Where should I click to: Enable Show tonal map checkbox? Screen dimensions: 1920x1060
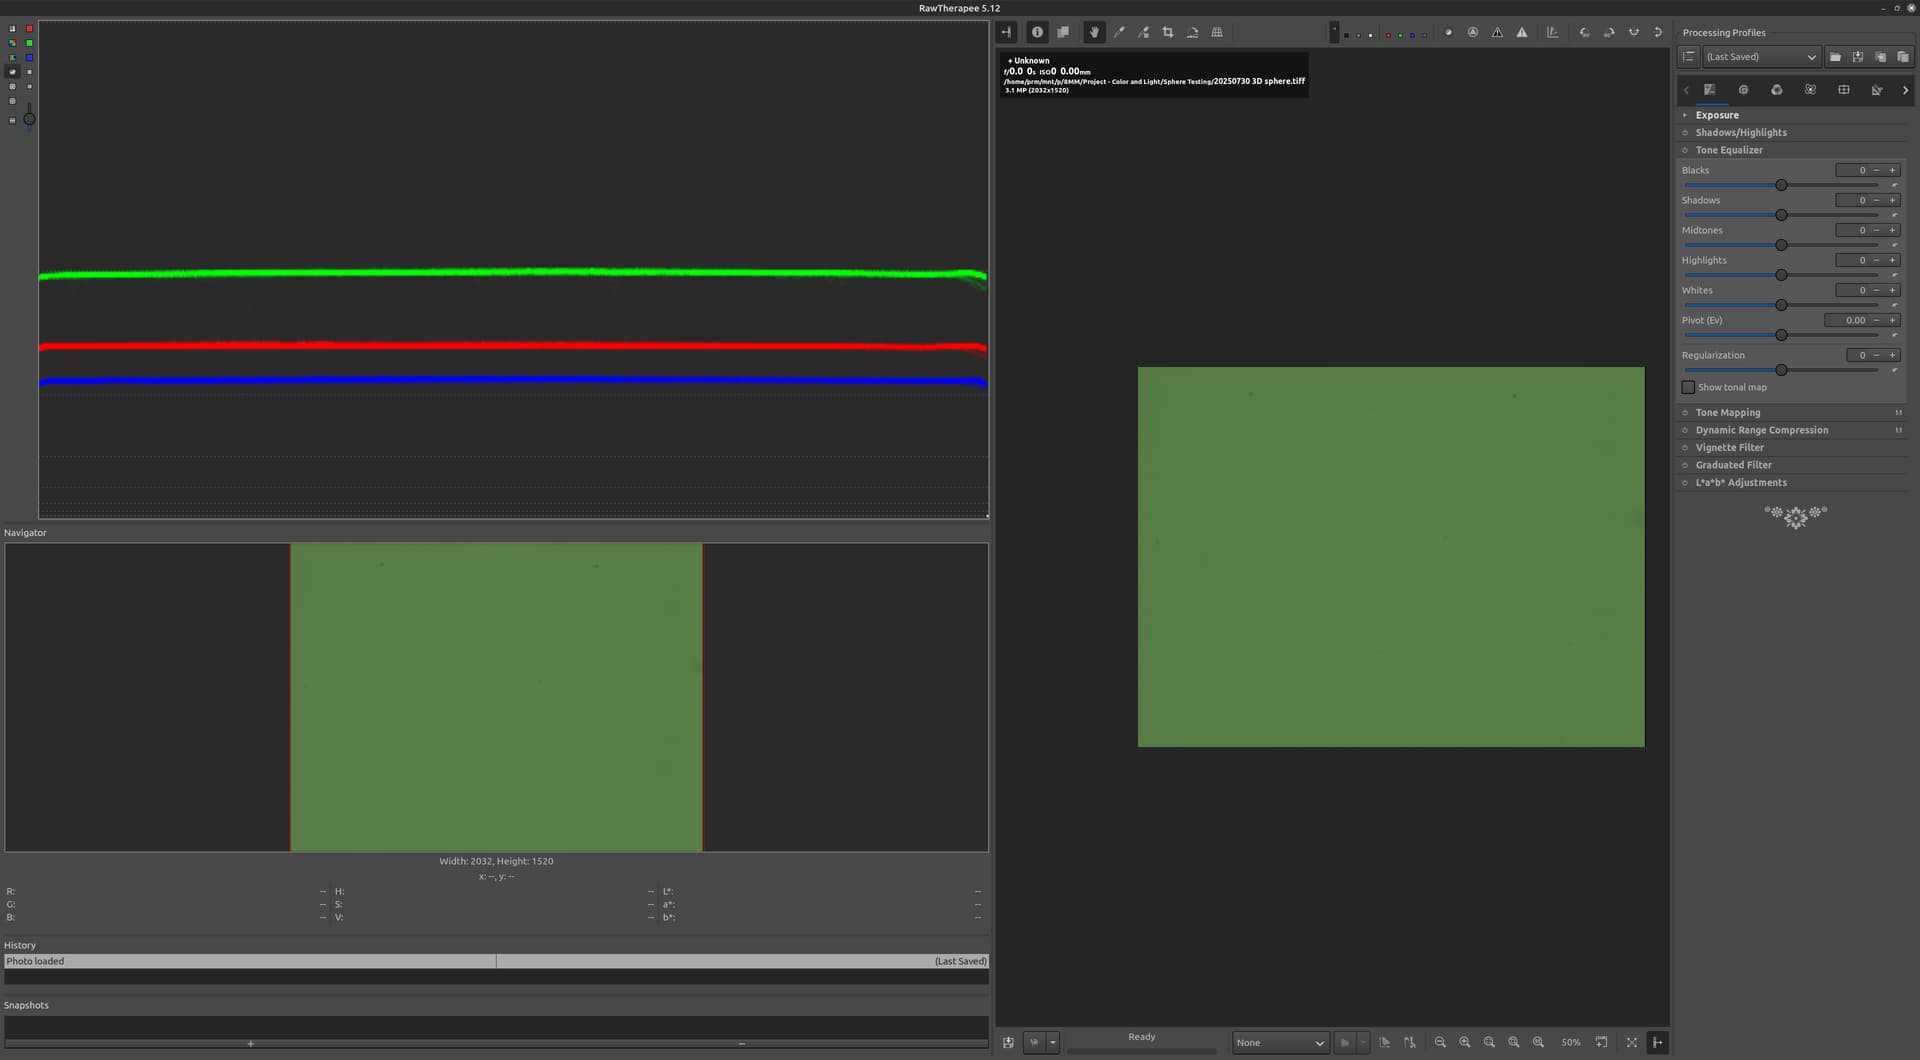click(x=1688, y=388)
